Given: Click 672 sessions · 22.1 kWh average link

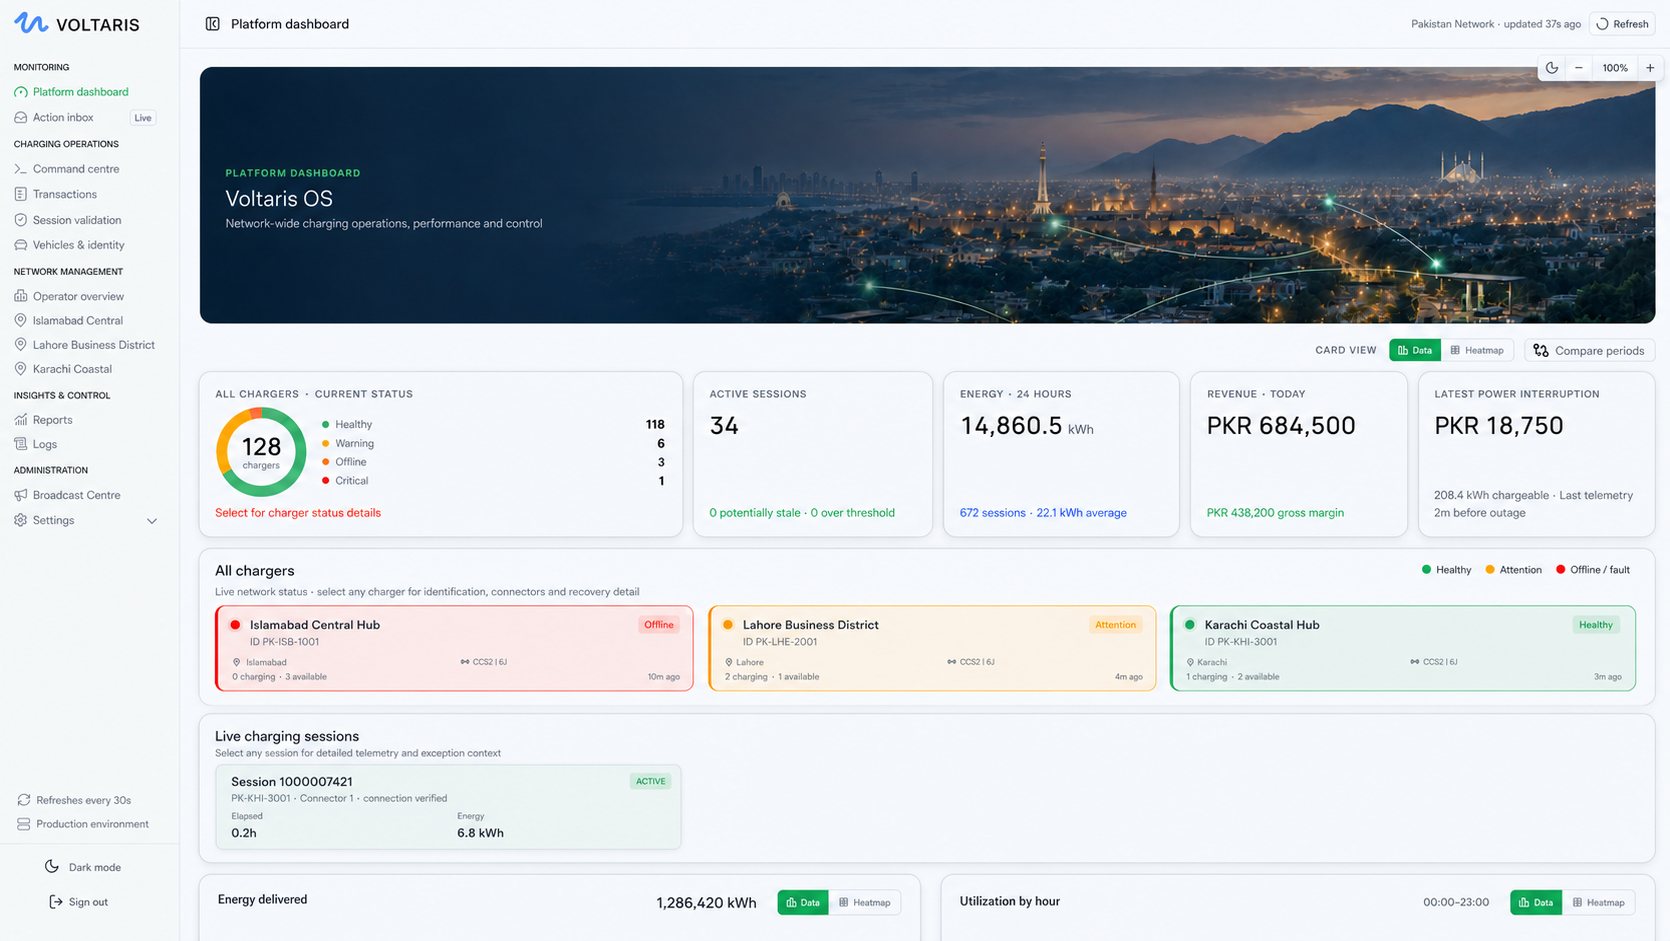Looking at the screenshot, I should tap(1043, 513).
